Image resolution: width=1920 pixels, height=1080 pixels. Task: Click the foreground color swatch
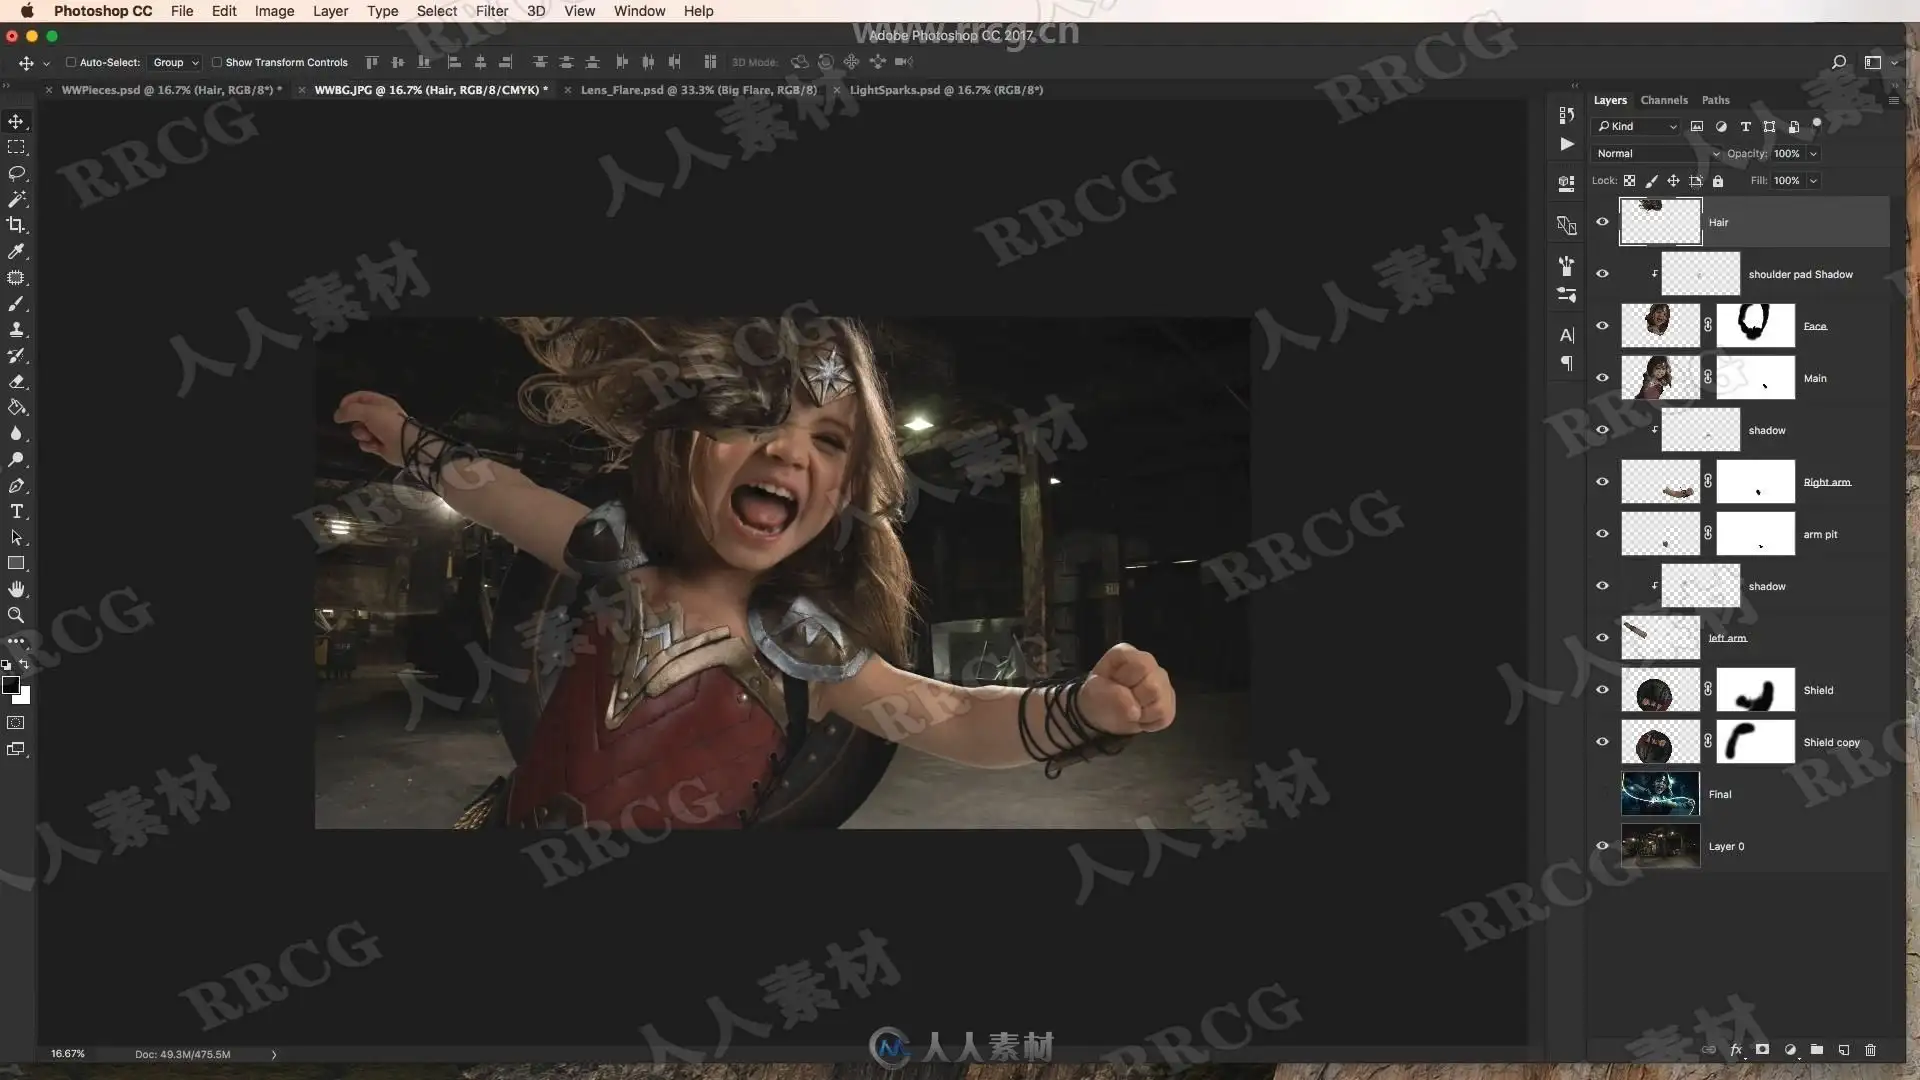(11, 685)
